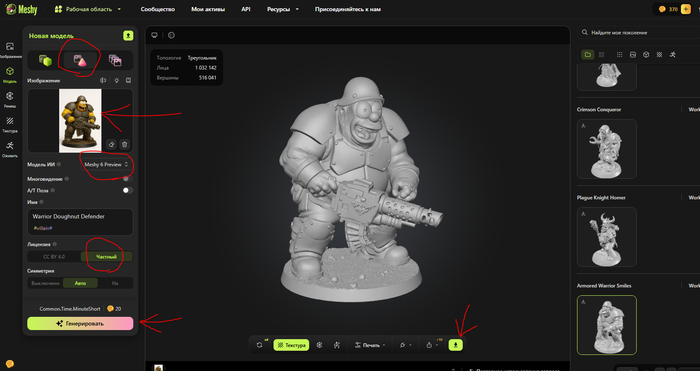700x371 pixels.
Task: Open the Текстура section in left sidebar
Action: click(10, 125)
